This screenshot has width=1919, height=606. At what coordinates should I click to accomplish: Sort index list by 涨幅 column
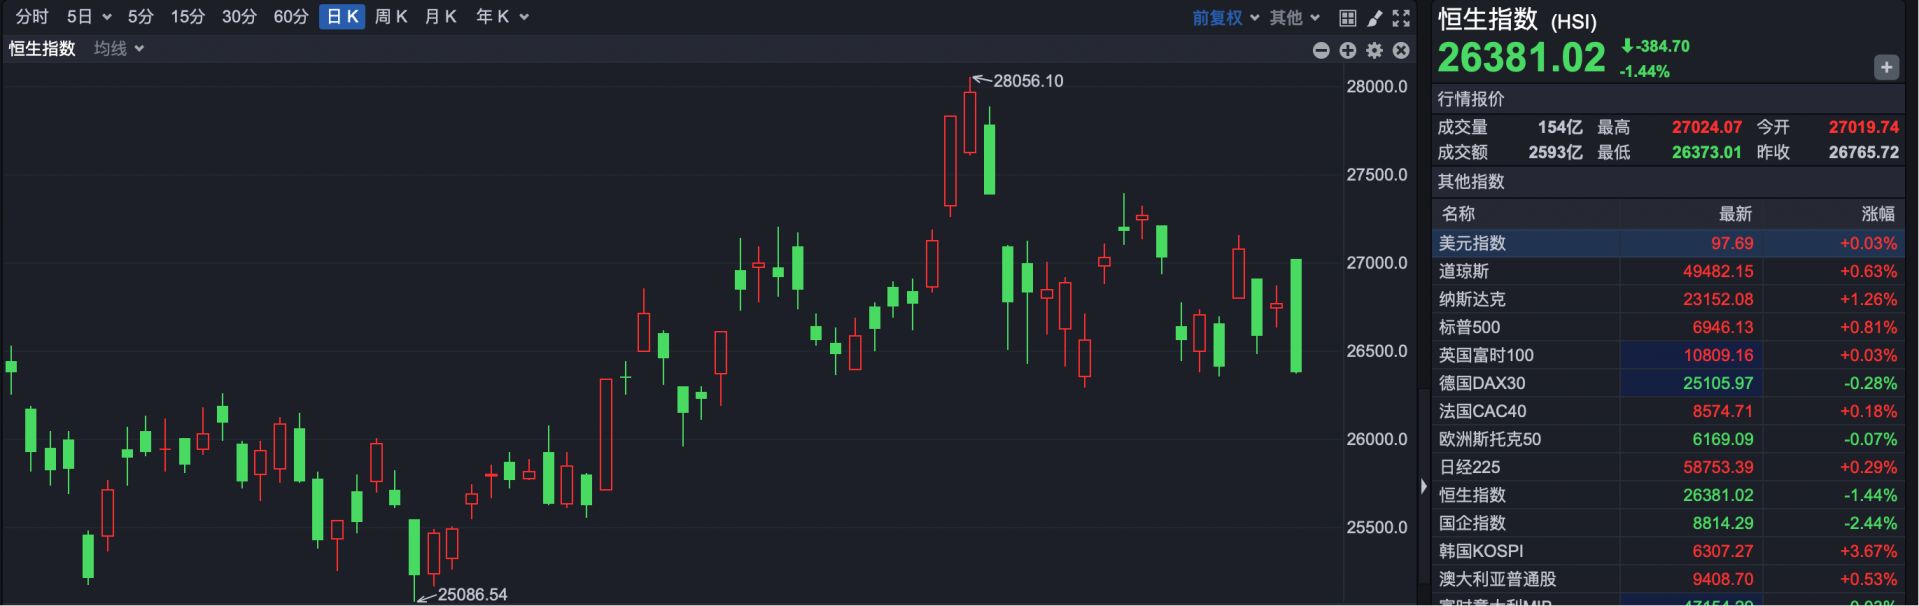coord(1877,214)
